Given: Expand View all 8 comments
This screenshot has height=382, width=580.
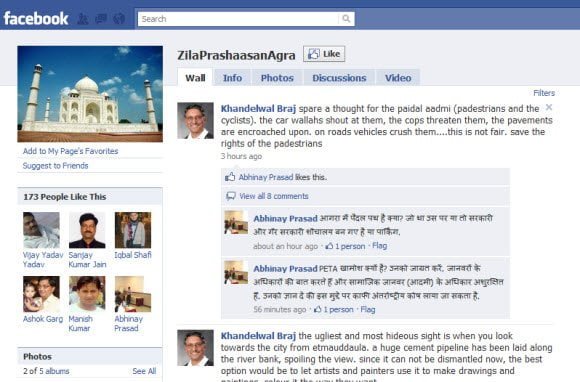Looking at the screenshot, I should click(x=274, y=196).
